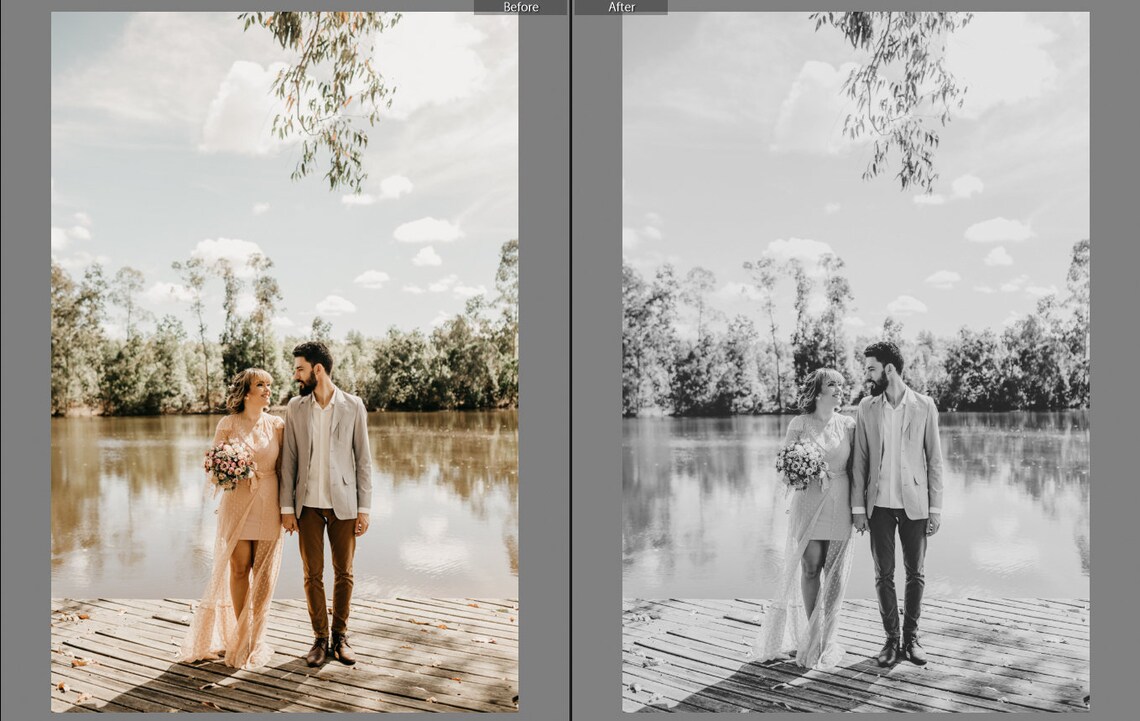This screenshot has width=1140, height=721.
Task: Switch to the After view label
Action: pos(621,7)
